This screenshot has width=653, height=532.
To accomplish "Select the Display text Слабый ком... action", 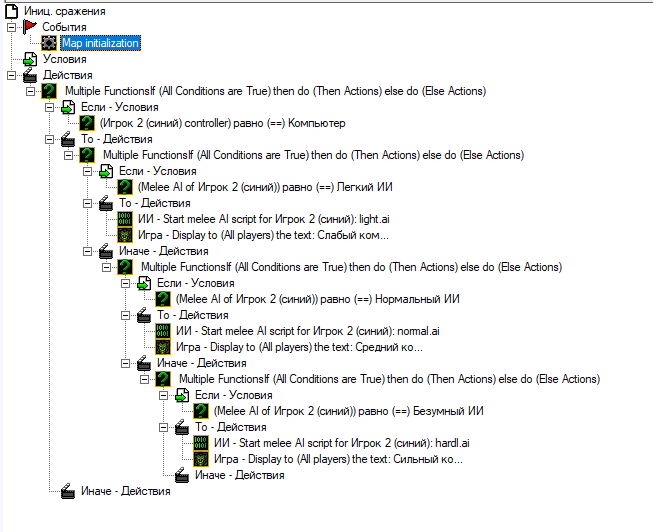I will (263, 235).
